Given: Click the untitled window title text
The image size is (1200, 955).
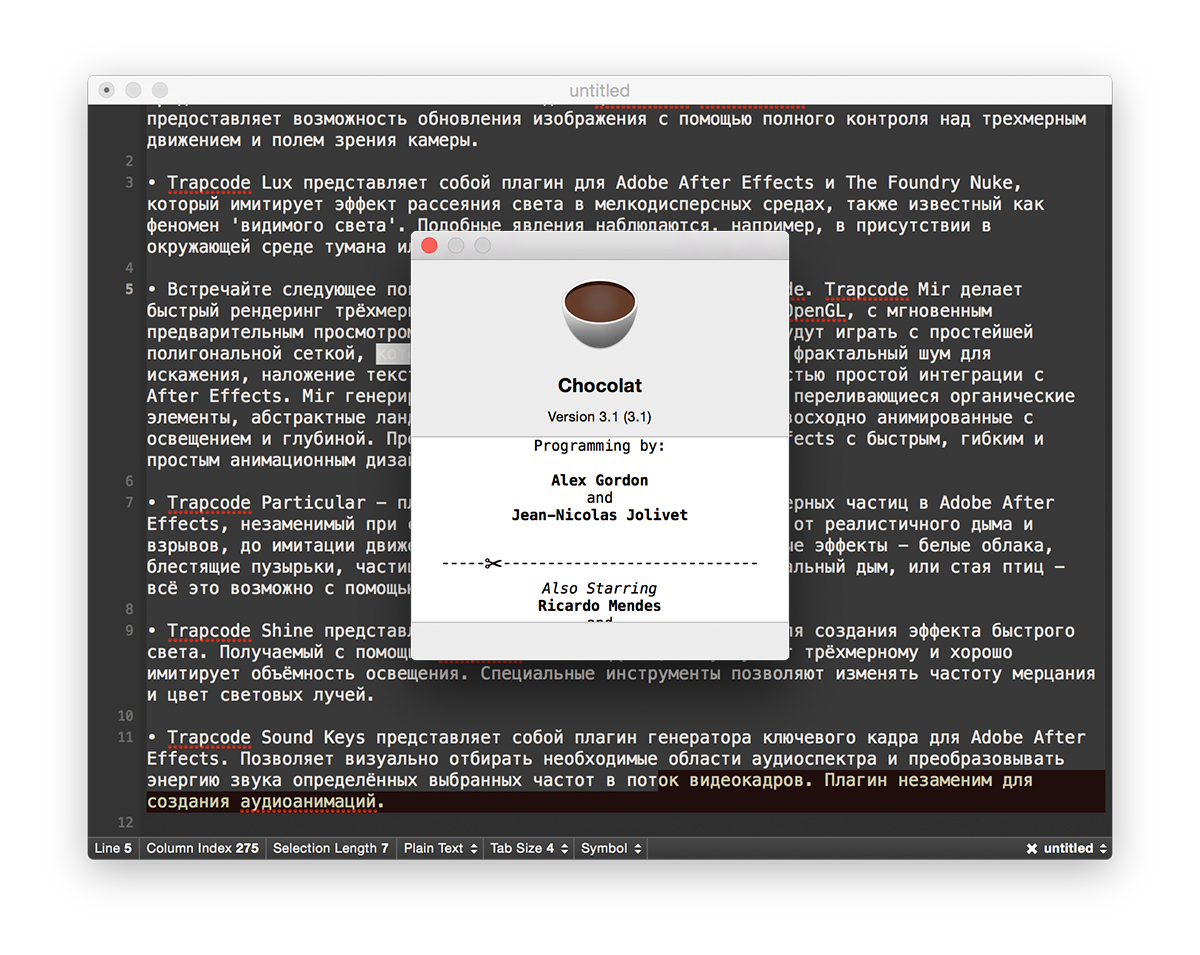Looking at the screenshot, I should click(x=599, y=91).
